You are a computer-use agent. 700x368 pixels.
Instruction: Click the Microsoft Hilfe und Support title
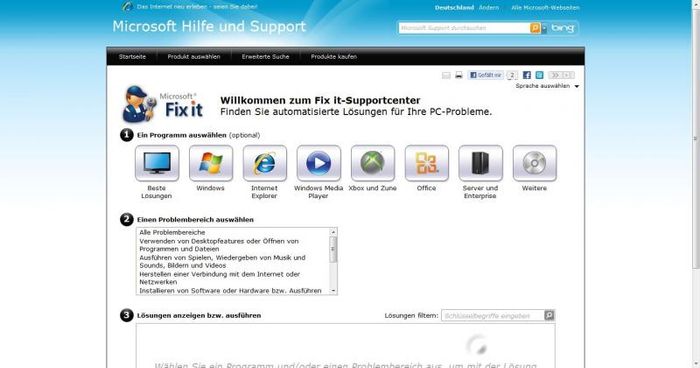[x=209, y=26]
